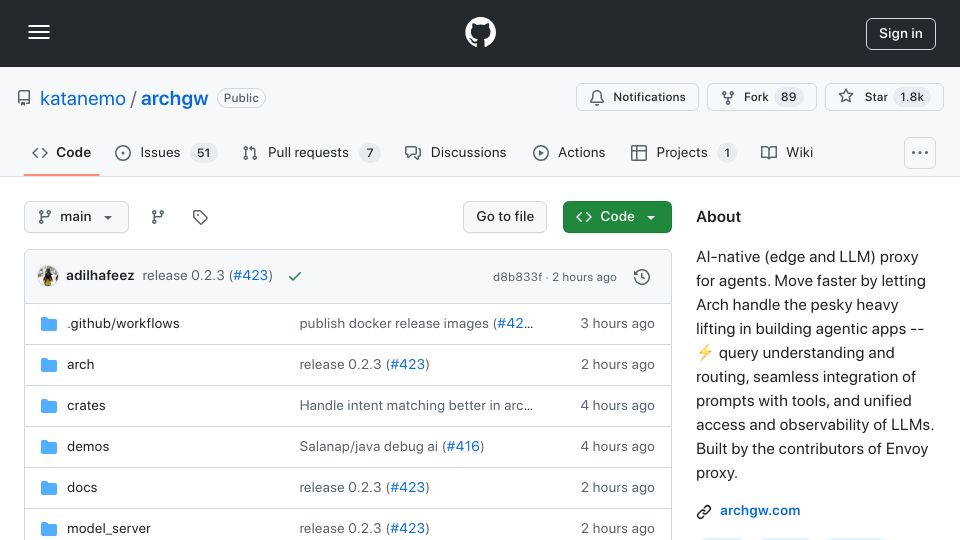
Task: View branches via the branch icon
Action: pos(158,217)
